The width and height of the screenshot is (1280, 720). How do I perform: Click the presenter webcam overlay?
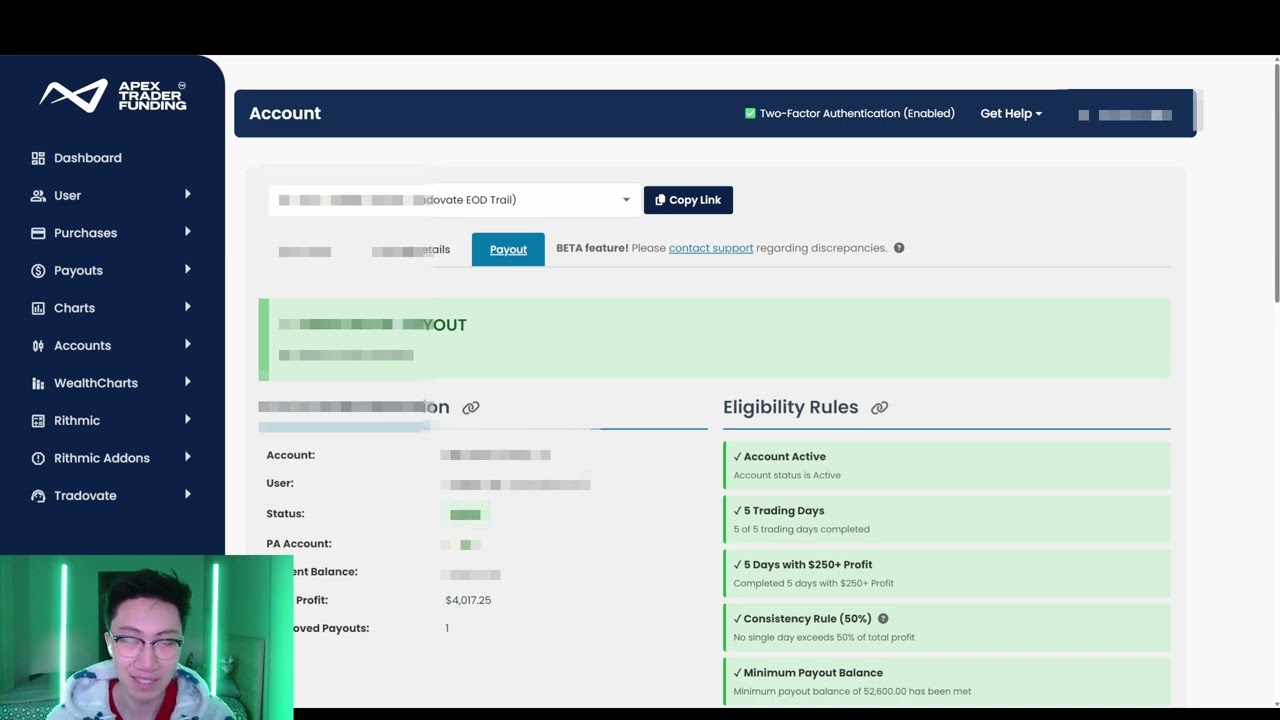pyautogui.click(x=146, y=638)
